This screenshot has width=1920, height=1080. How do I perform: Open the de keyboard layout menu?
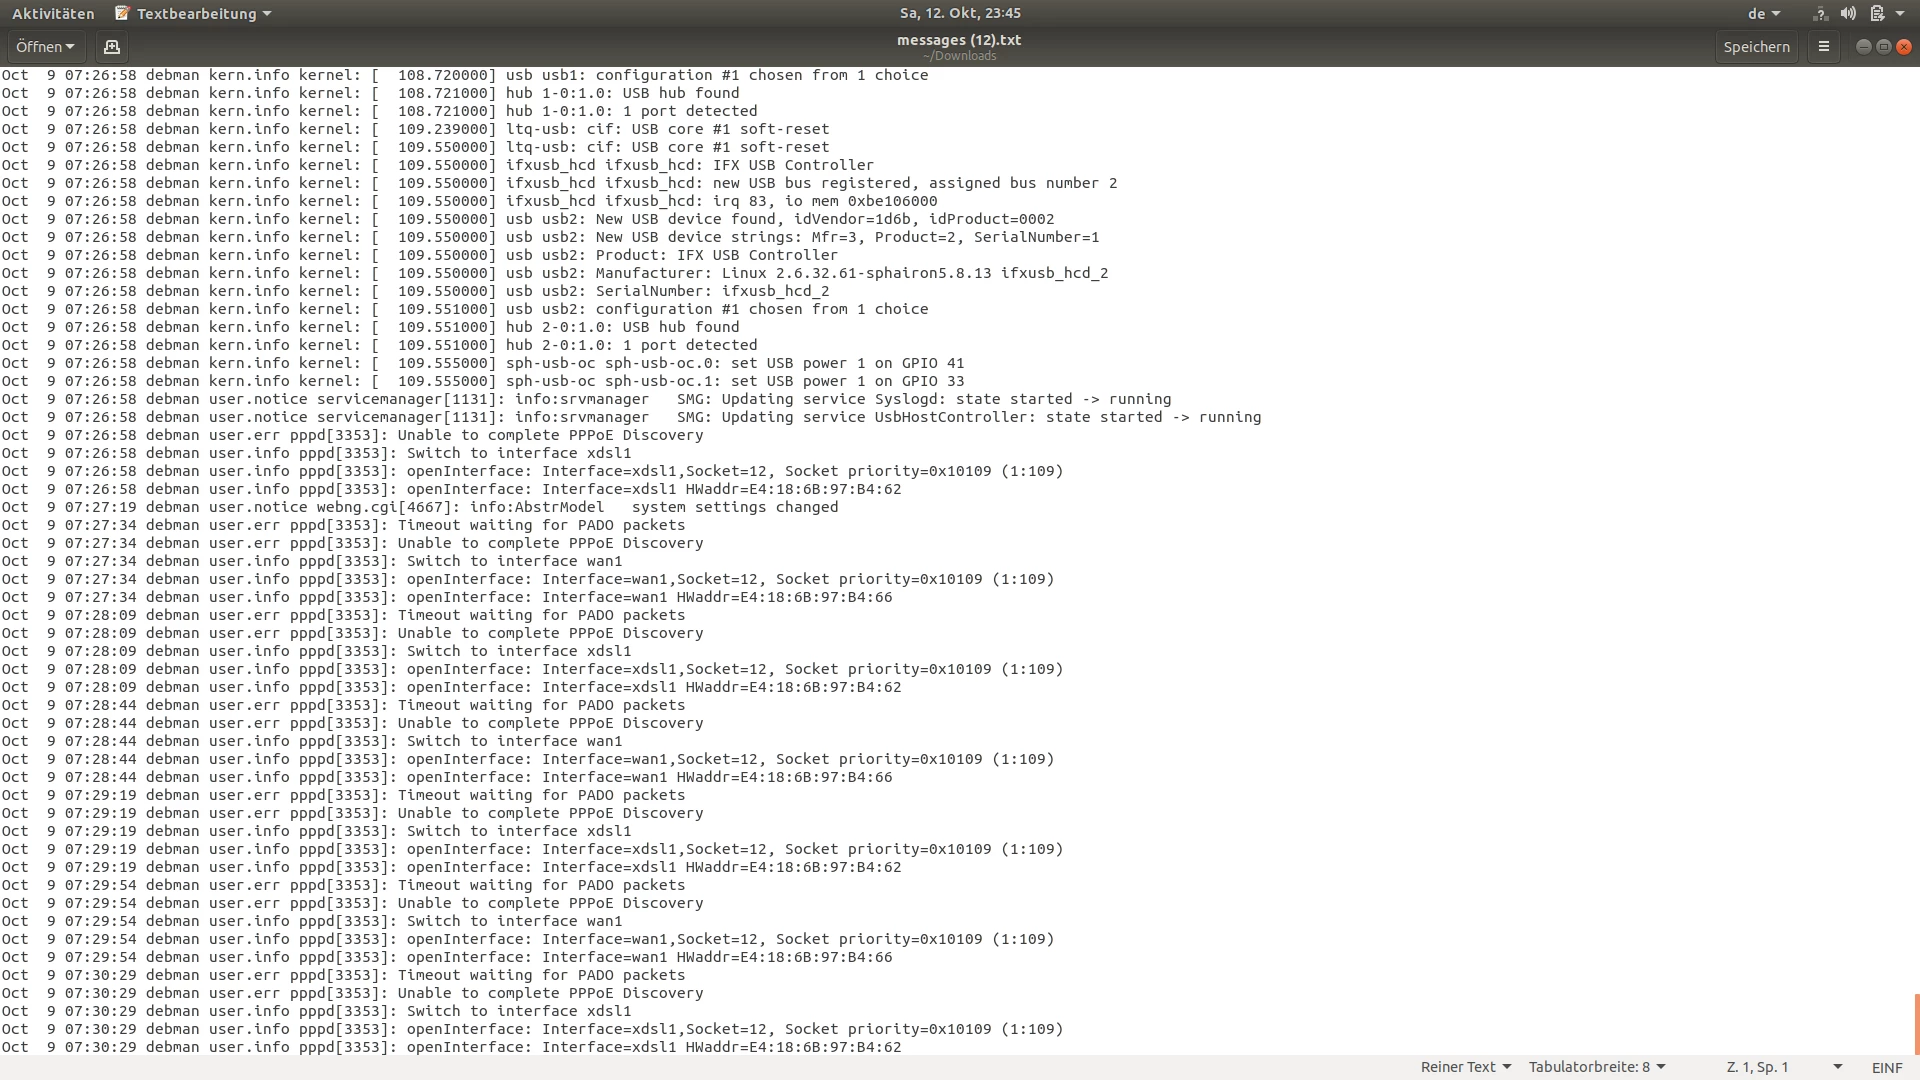(1764, 14)
